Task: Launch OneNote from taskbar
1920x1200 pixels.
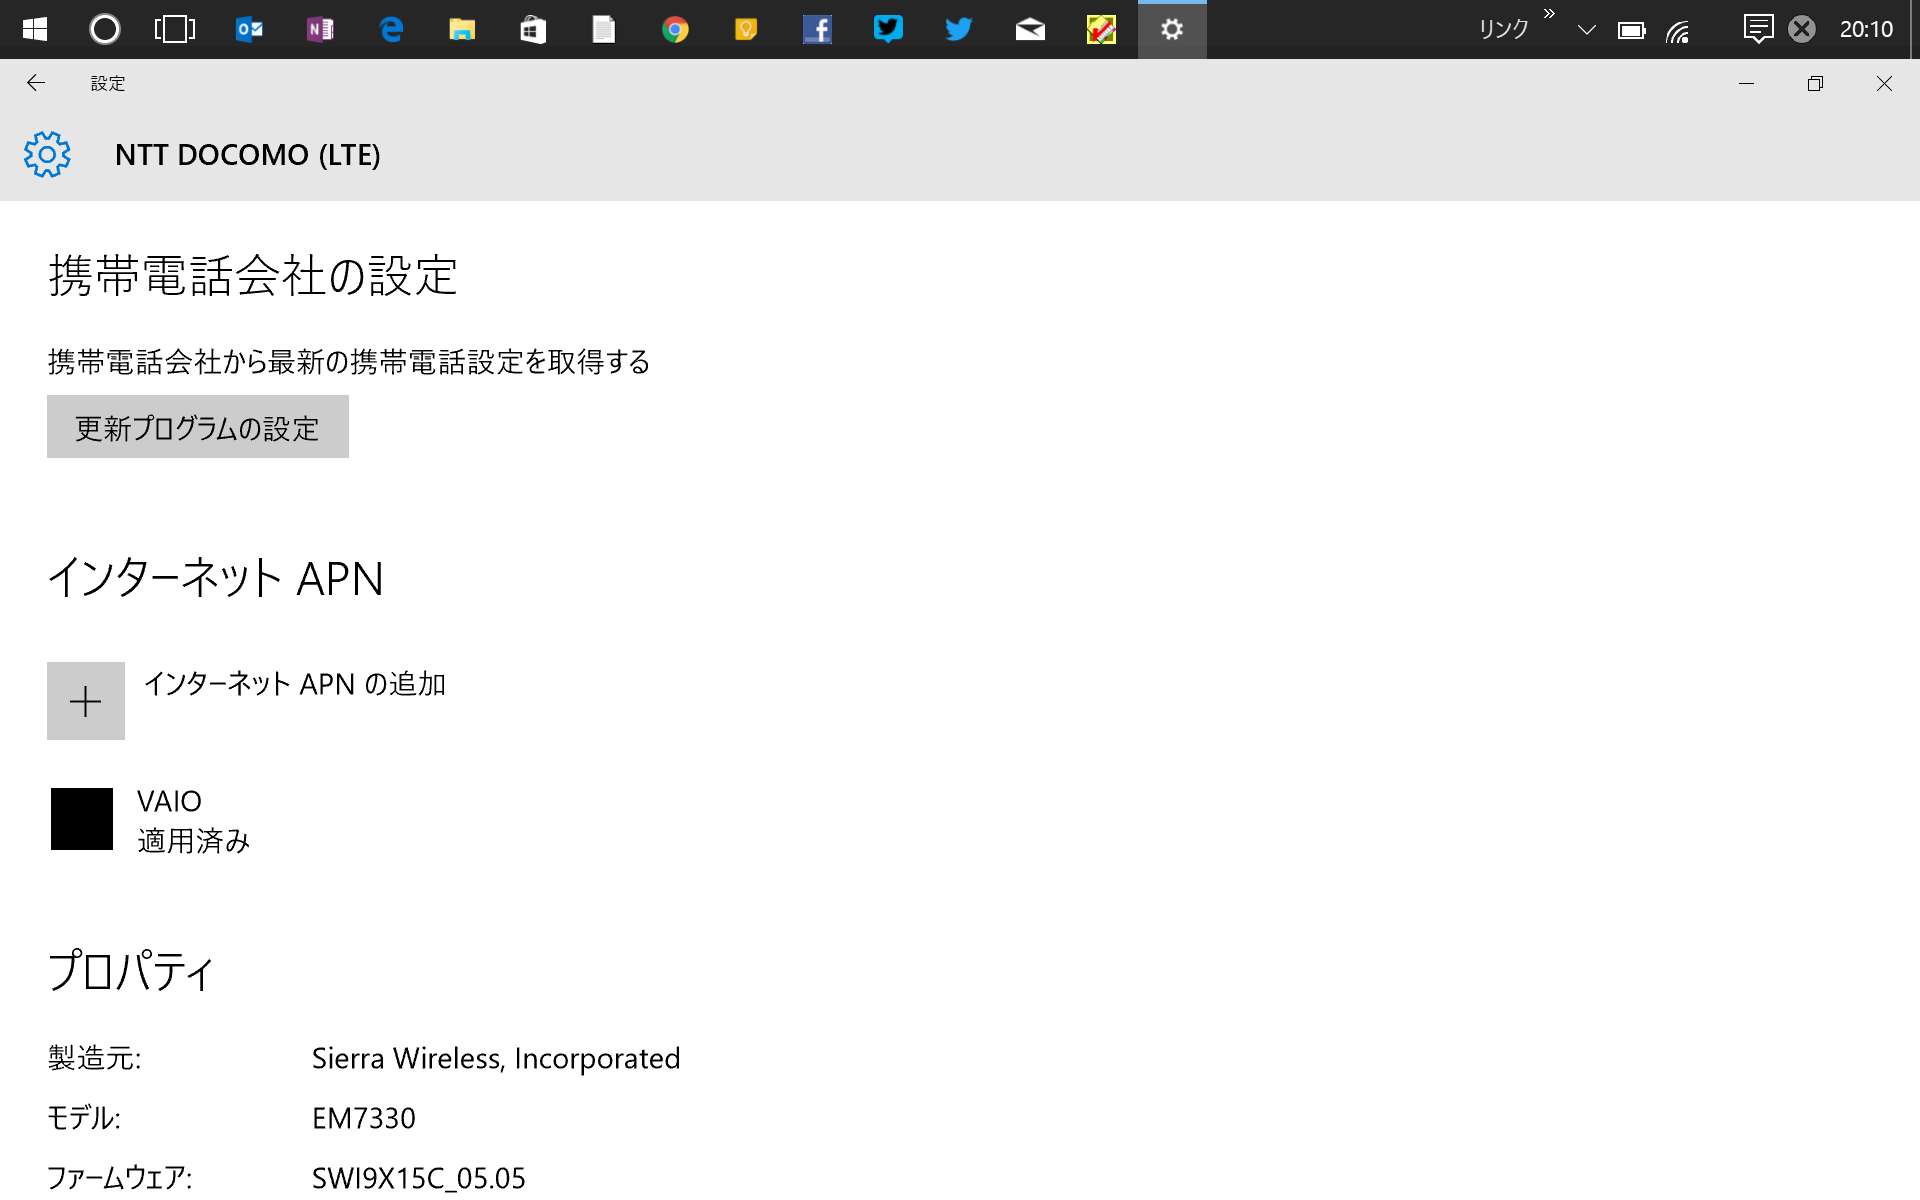Action: point(320,30)
